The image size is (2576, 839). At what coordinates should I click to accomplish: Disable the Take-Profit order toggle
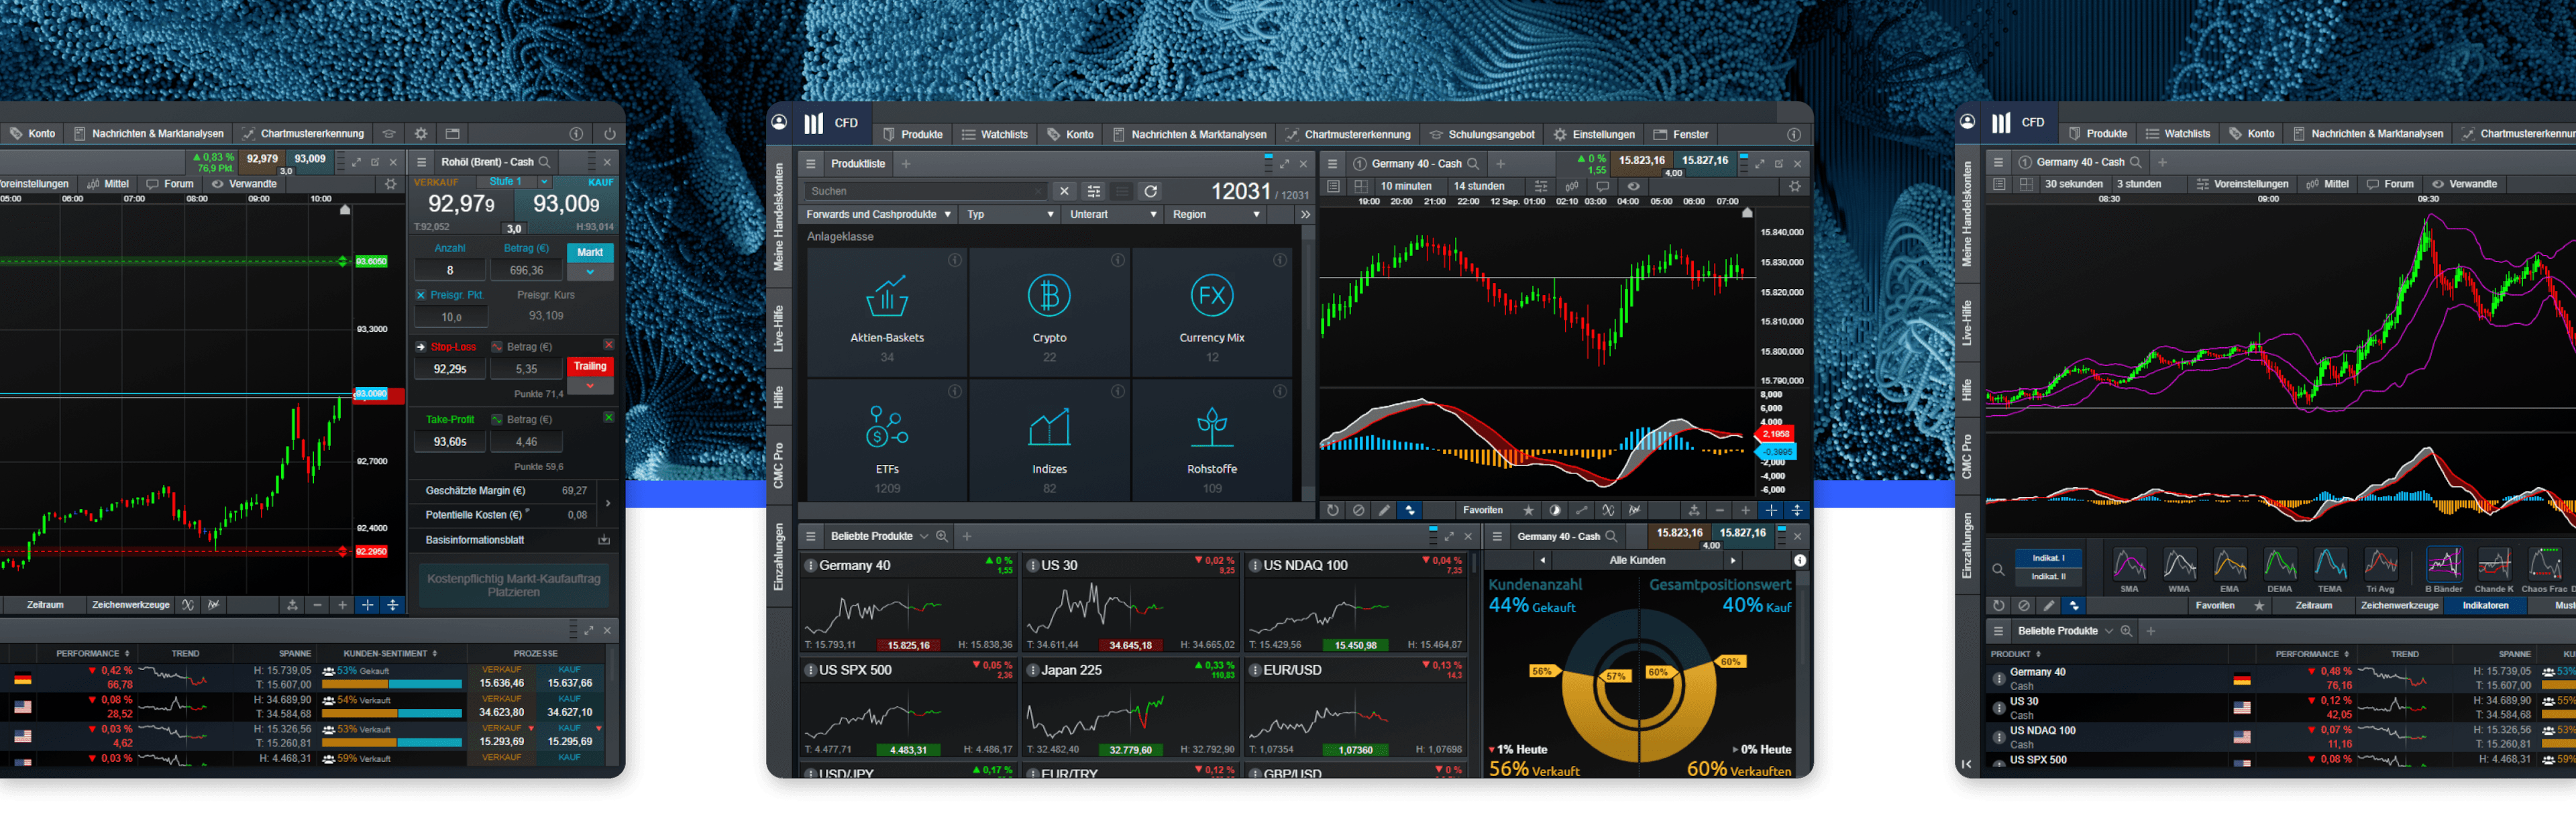tap(608, 418)
